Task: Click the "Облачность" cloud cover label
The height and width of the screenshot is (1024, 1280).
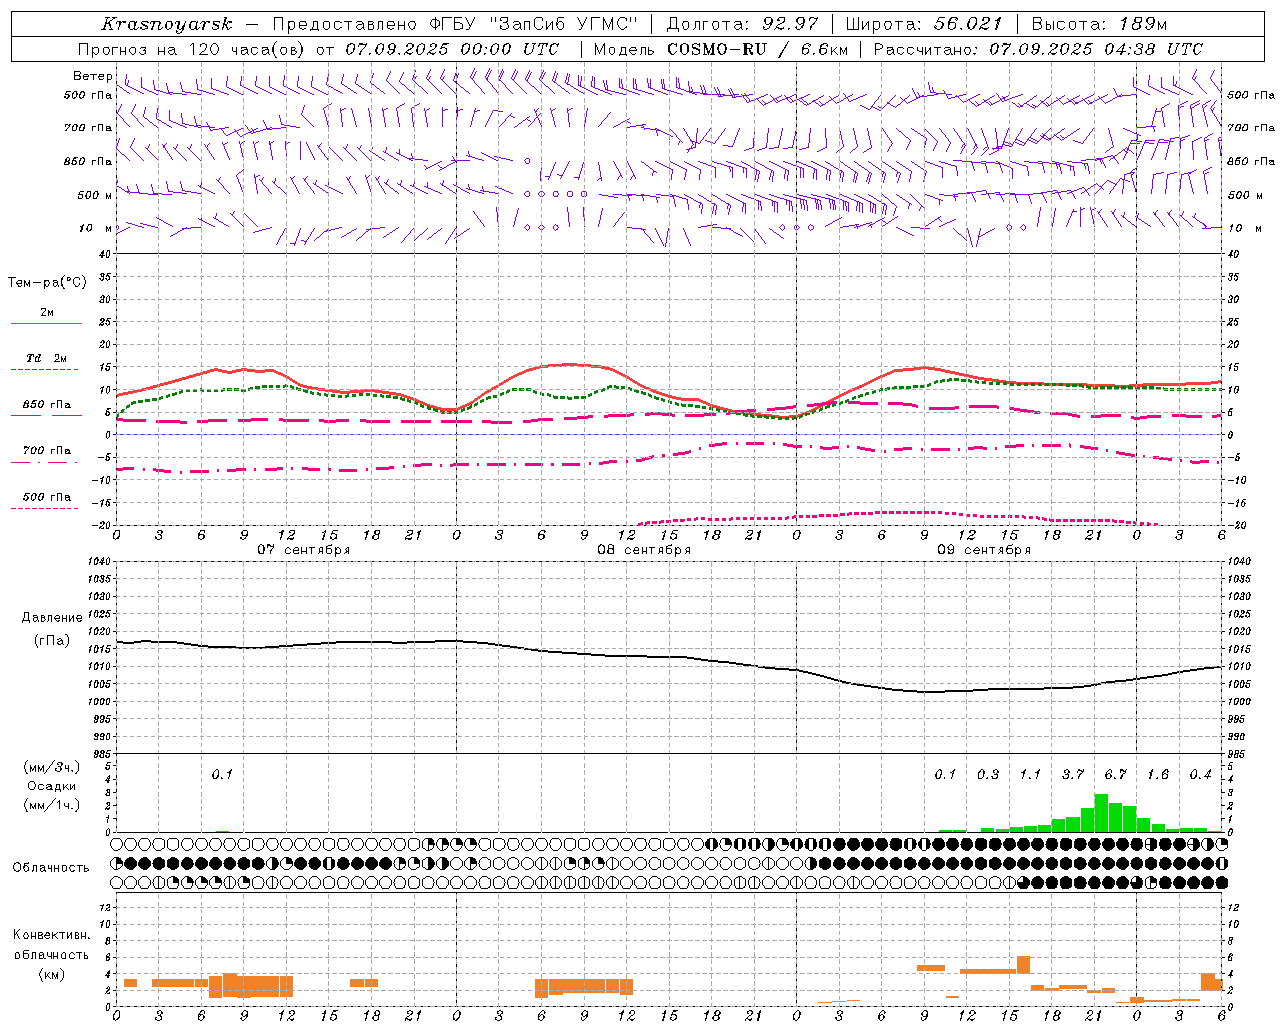Action: click(x=51, y=867)
